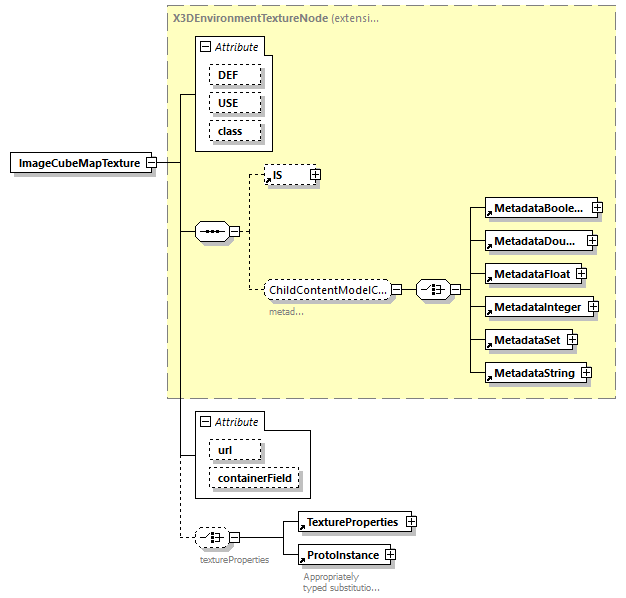Select the USE attribute box

(x=235, y=103)
